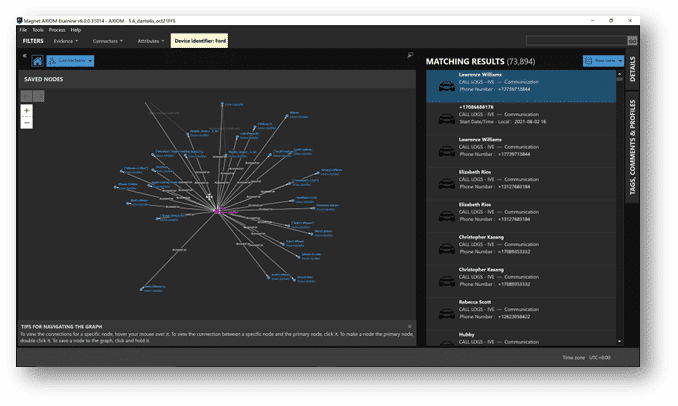Screen dimensions: 678x406
Task: Close the graph navigation tips panel
Action: tap(408, 325)
